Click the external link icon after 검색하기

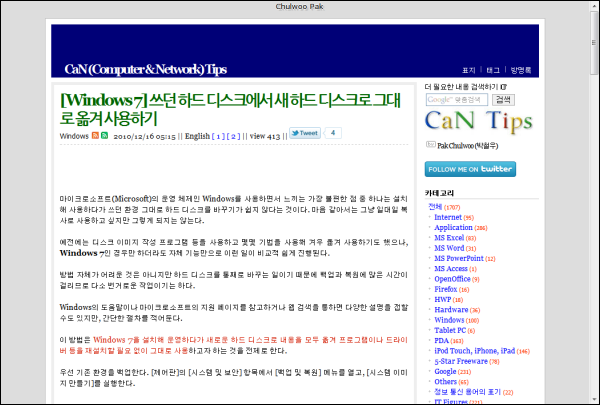click(504, 87)
